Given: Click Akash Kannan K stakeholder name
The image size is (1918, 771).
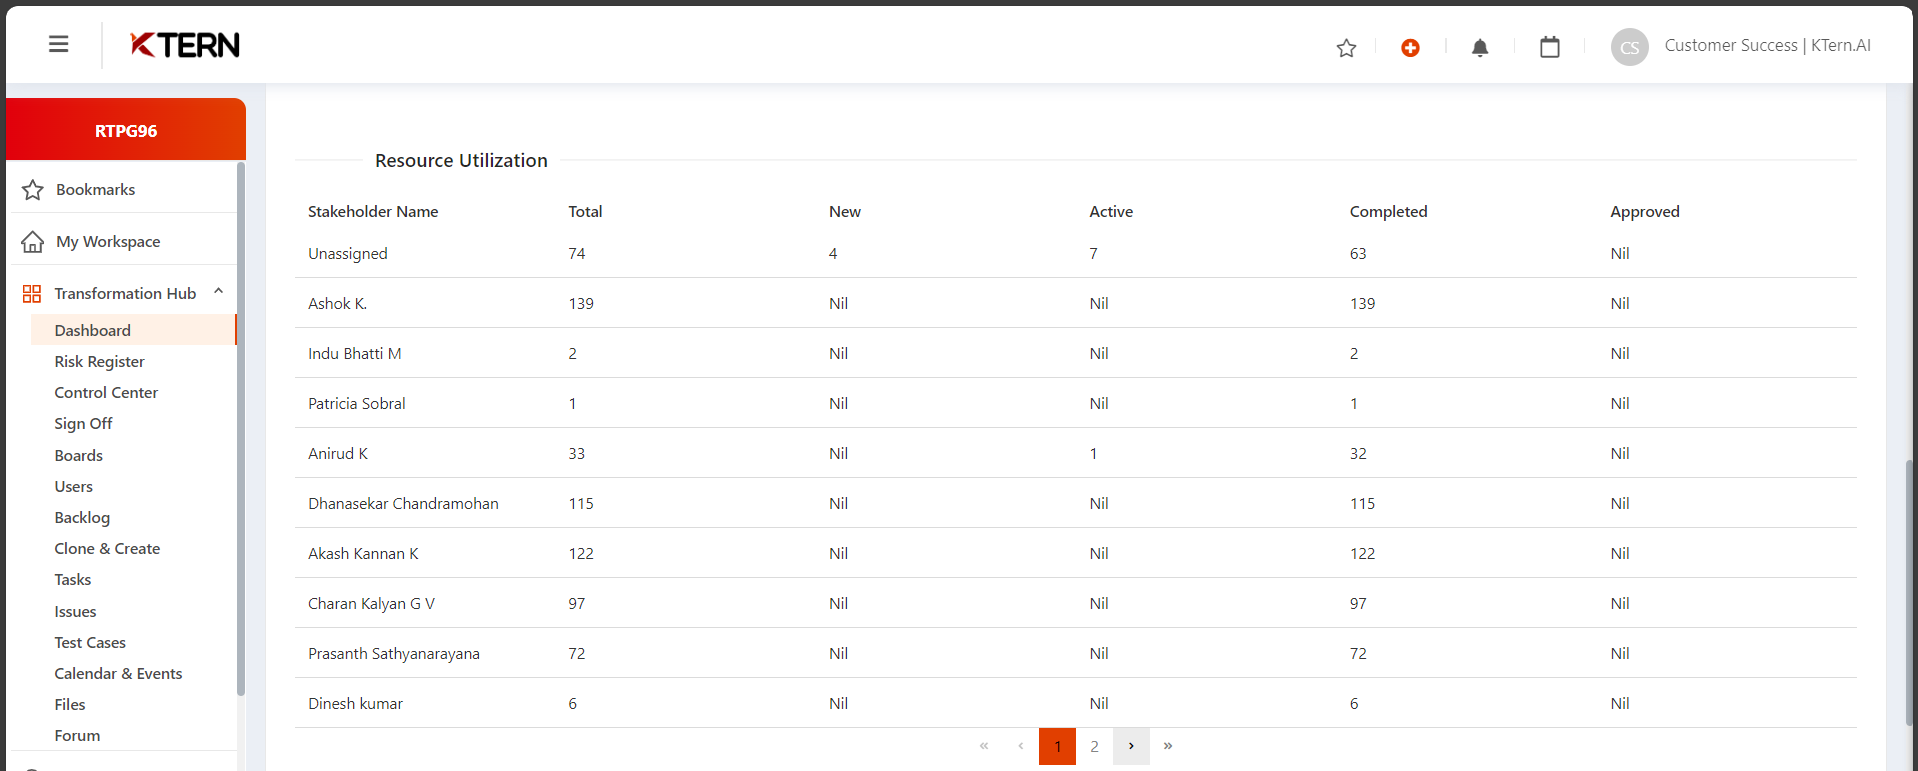Looking at the screenshot, I should (x=363, y=553).
